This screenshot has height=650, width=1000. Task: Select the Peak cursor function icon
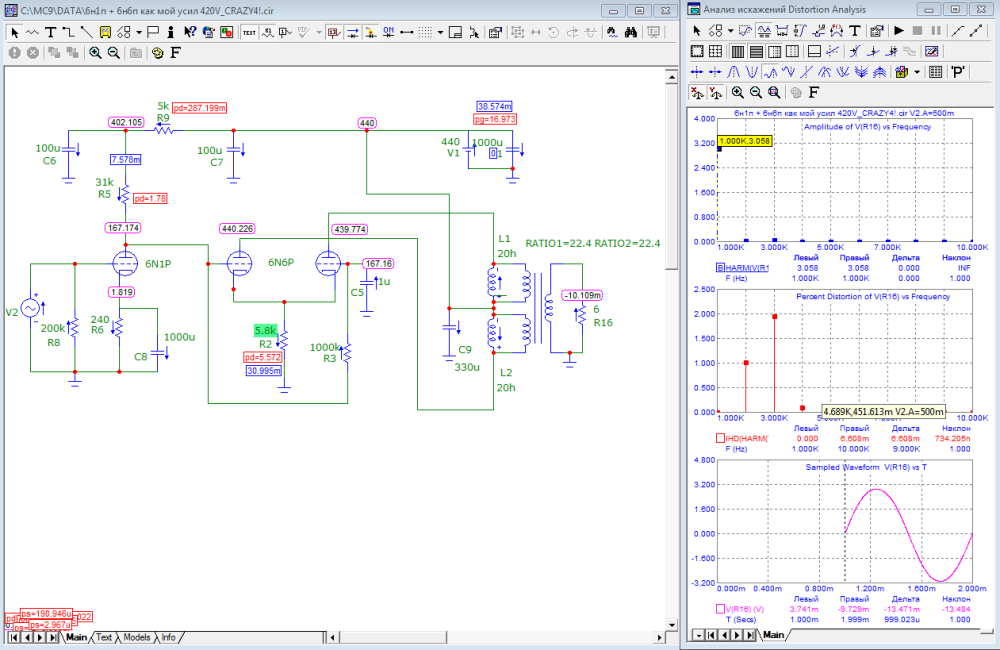coord(734,72)
